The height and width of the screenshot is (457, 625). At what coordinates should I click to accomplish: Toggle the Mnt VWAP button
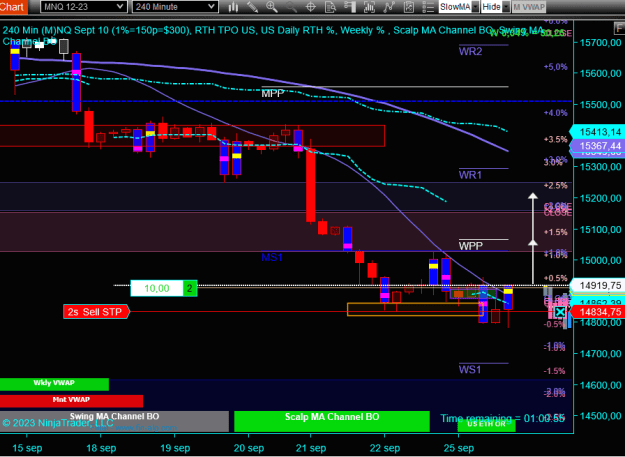click(71, 401)
